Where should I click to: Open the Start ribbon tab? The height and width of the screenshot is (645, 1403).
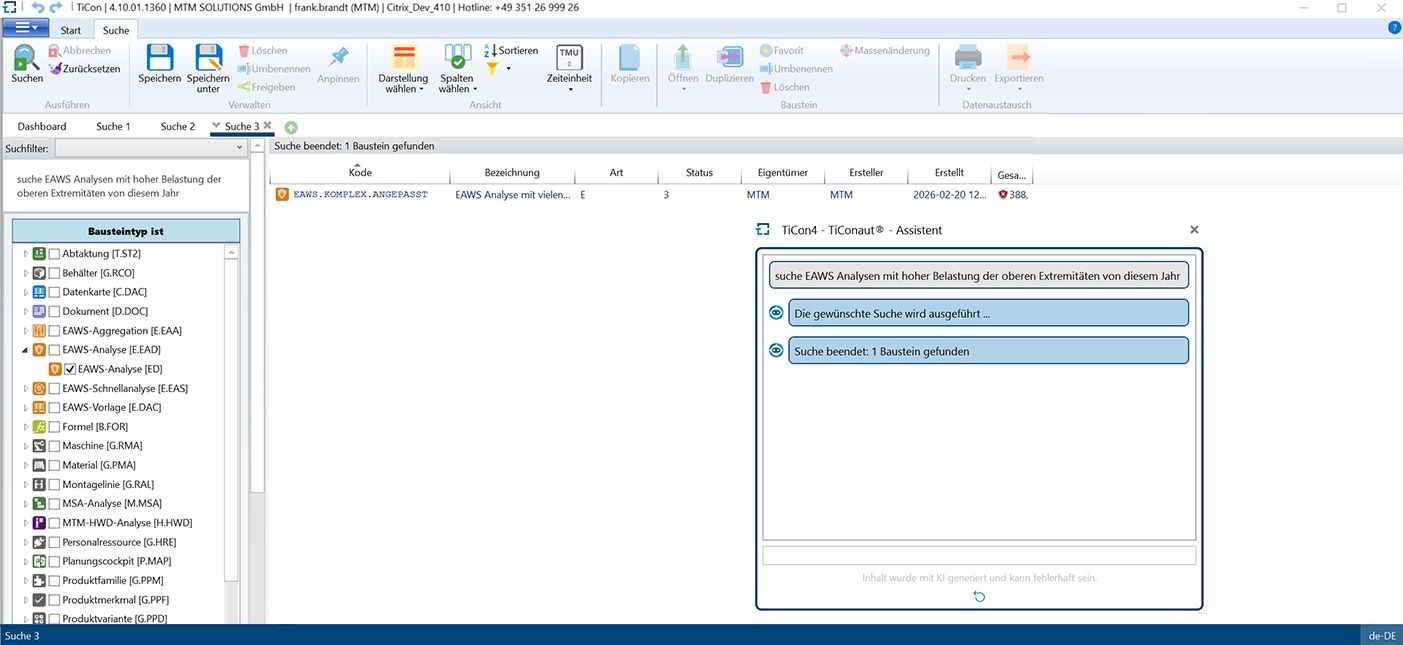tap(71, 30)
